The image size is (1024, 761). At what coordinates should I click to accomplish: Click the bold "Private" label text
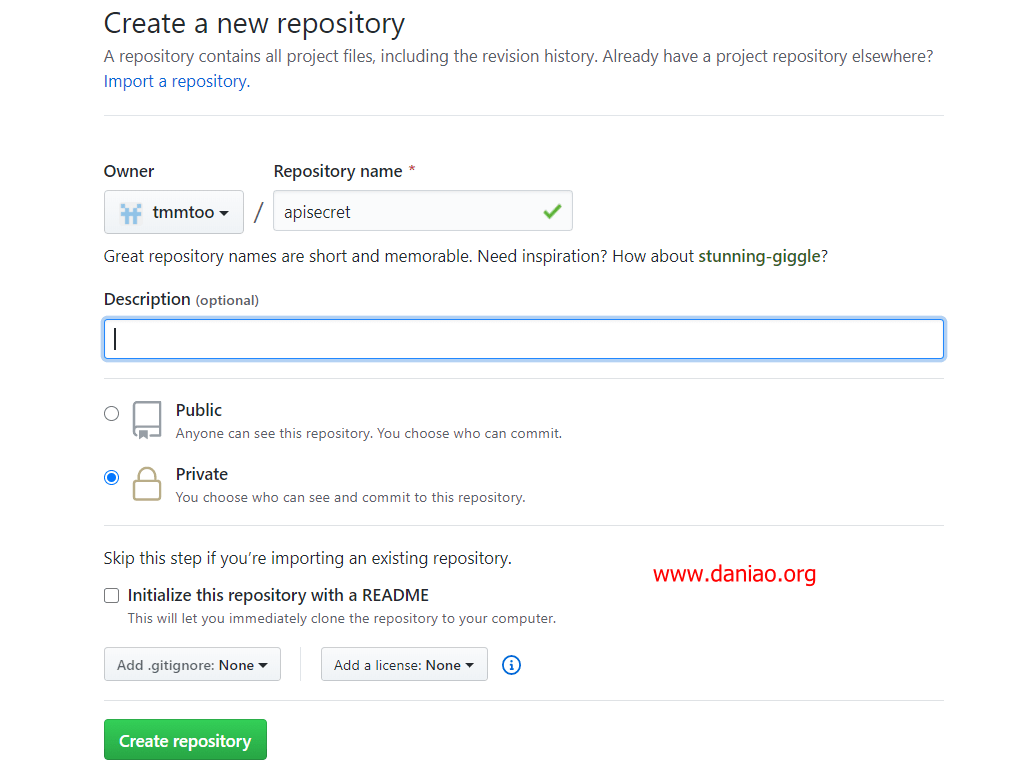point(202,474)
